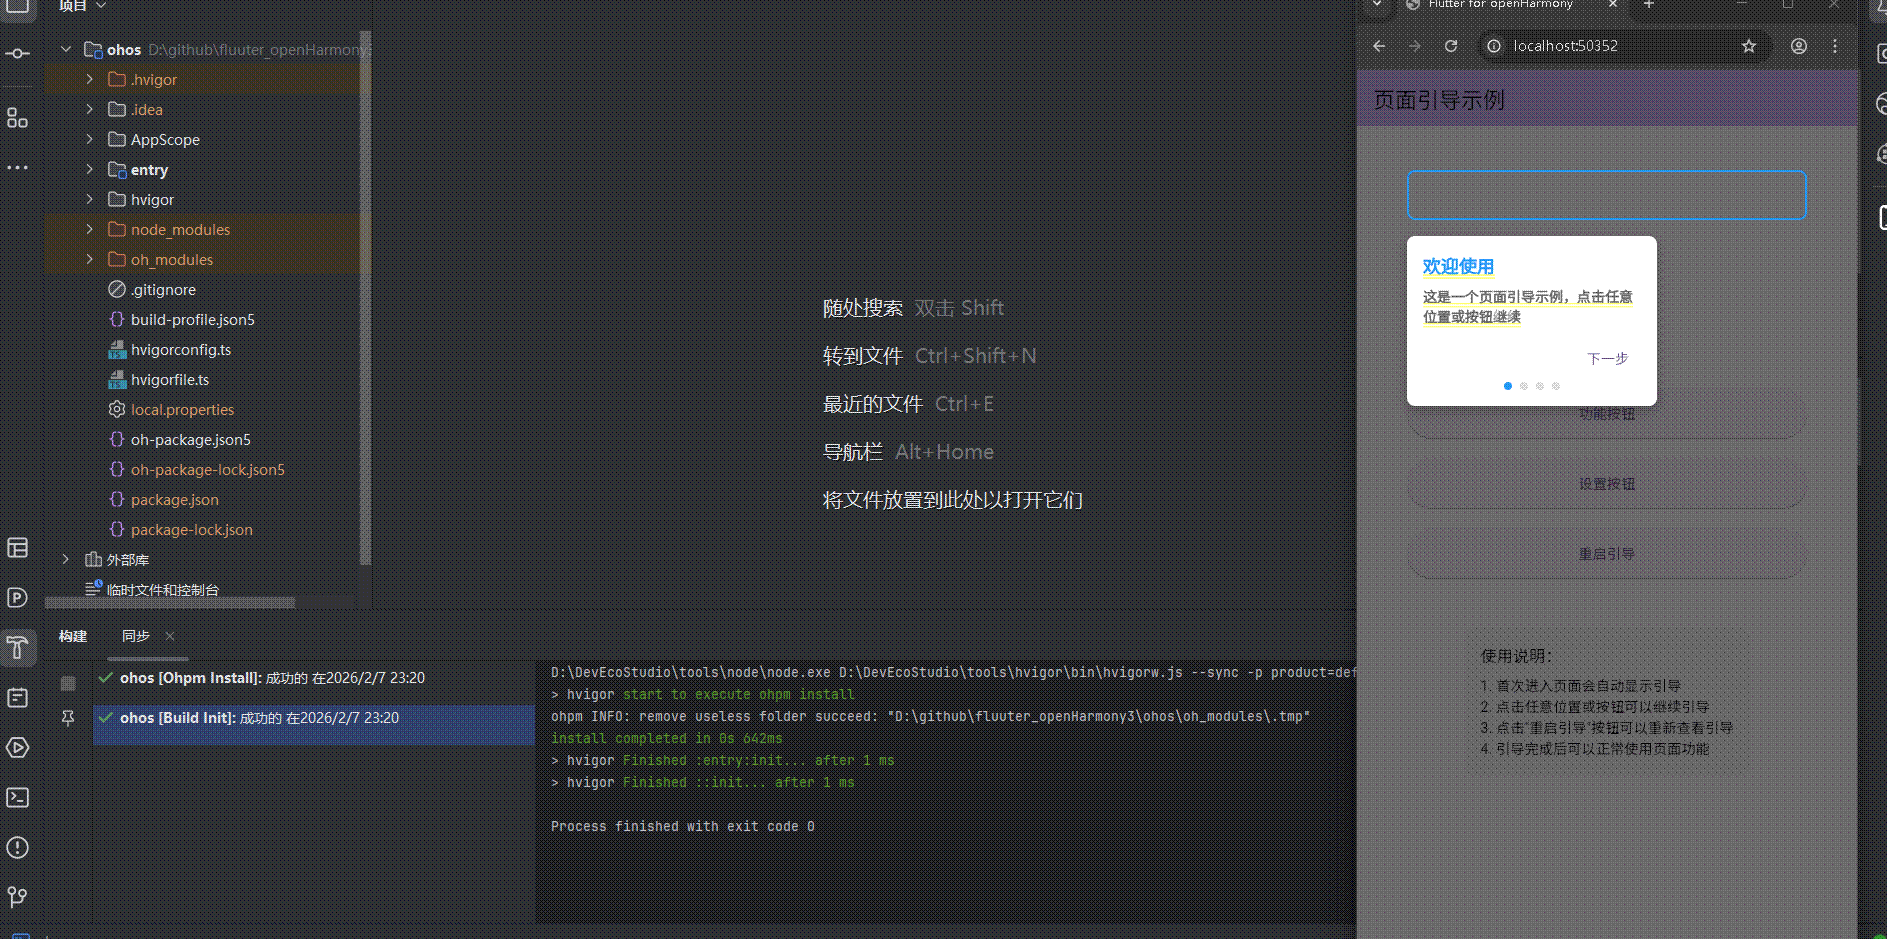Screen dimensions: 1887x939
Task: Expand the hvigor folder
Action: (x=90, y=199)
